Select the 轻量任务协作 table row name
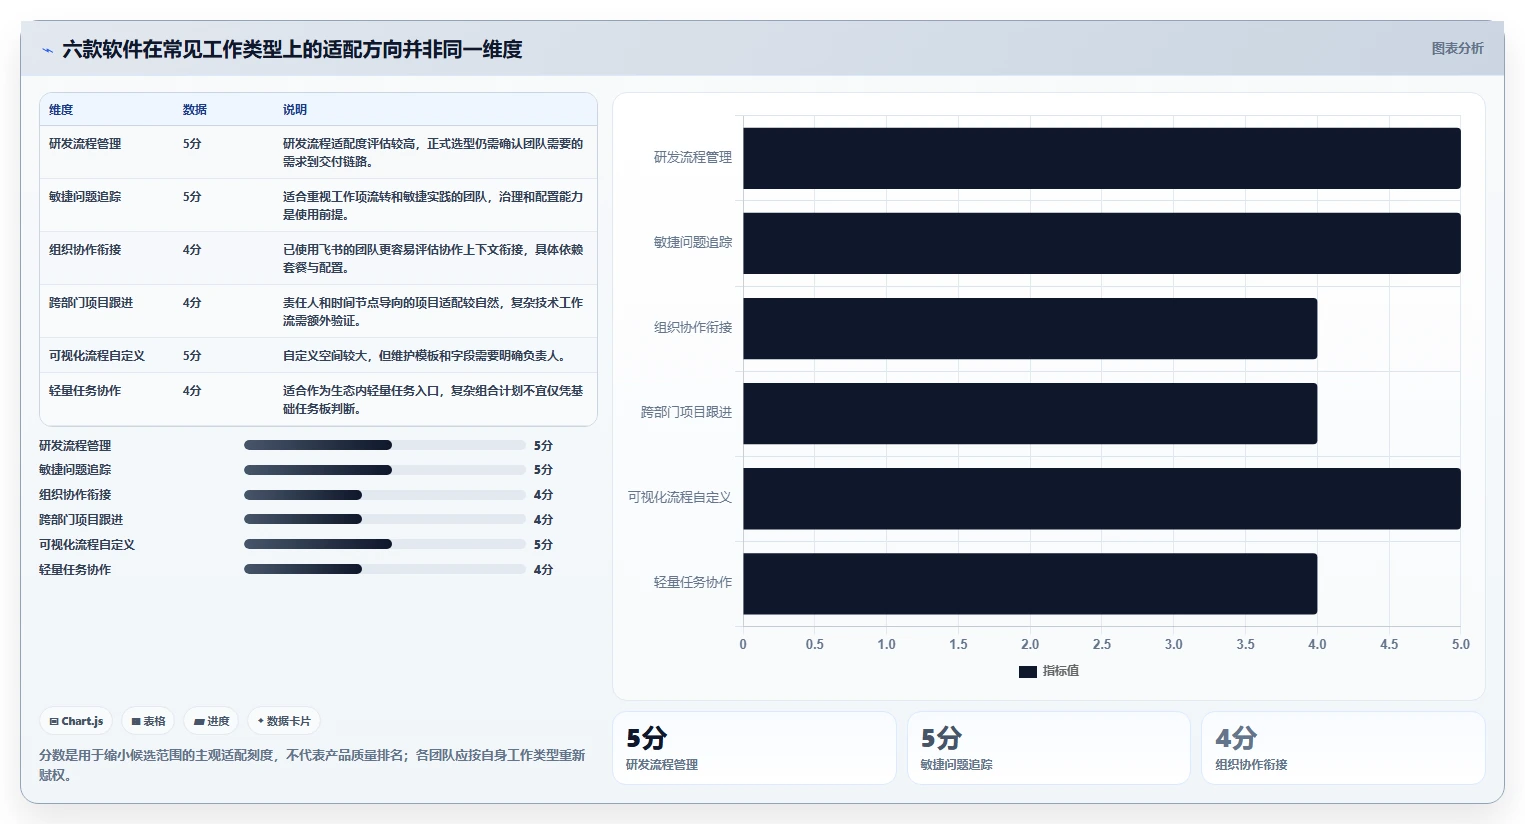Screen dimensions: 1525x824 pos(85,391)
